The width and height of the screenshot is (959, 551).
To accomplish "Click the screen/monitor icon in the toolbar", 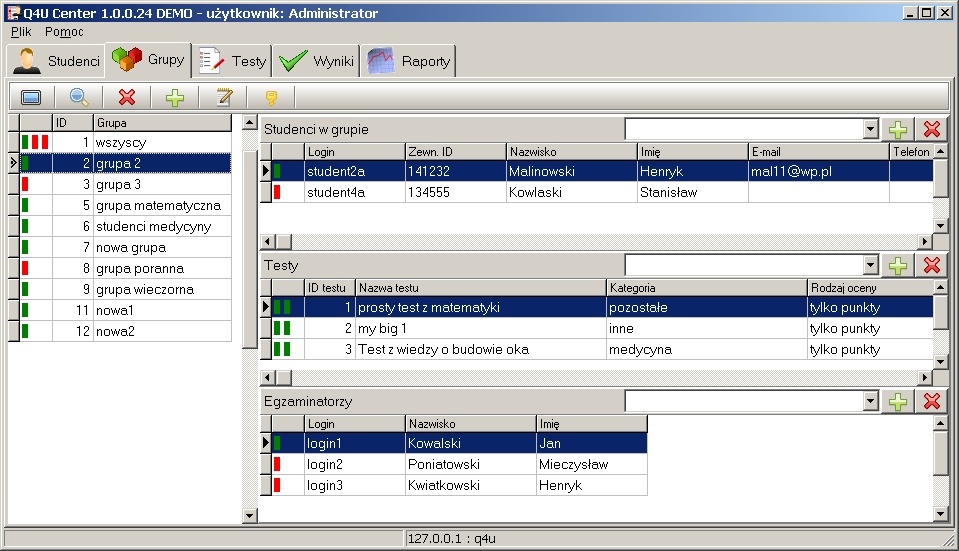I will pos(31,97).
